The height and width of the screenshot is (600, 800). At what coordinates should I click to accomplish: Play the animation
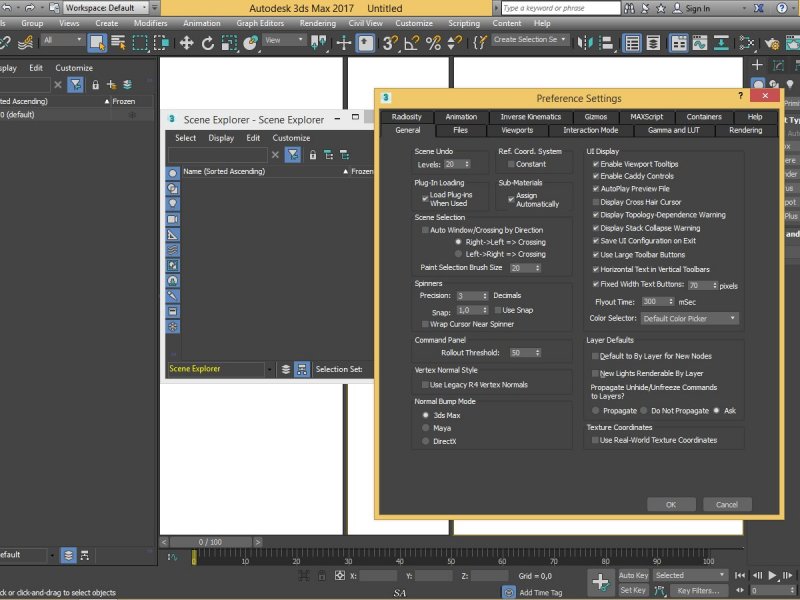[772, 576]
